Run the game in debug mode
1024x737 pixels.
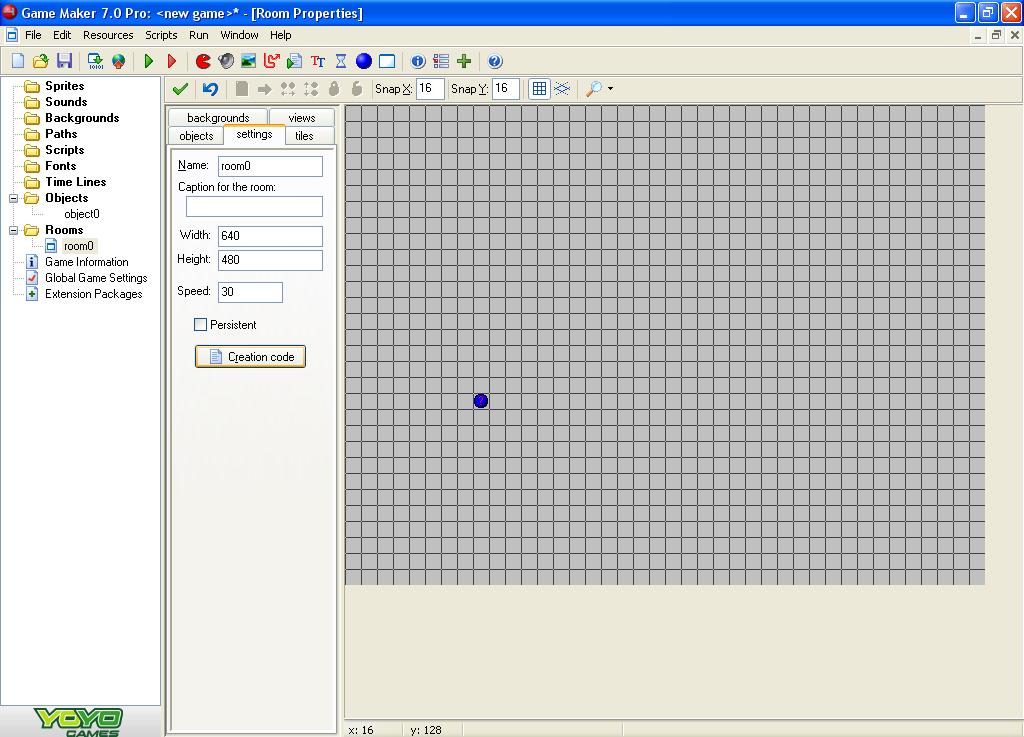coord(171,62)
